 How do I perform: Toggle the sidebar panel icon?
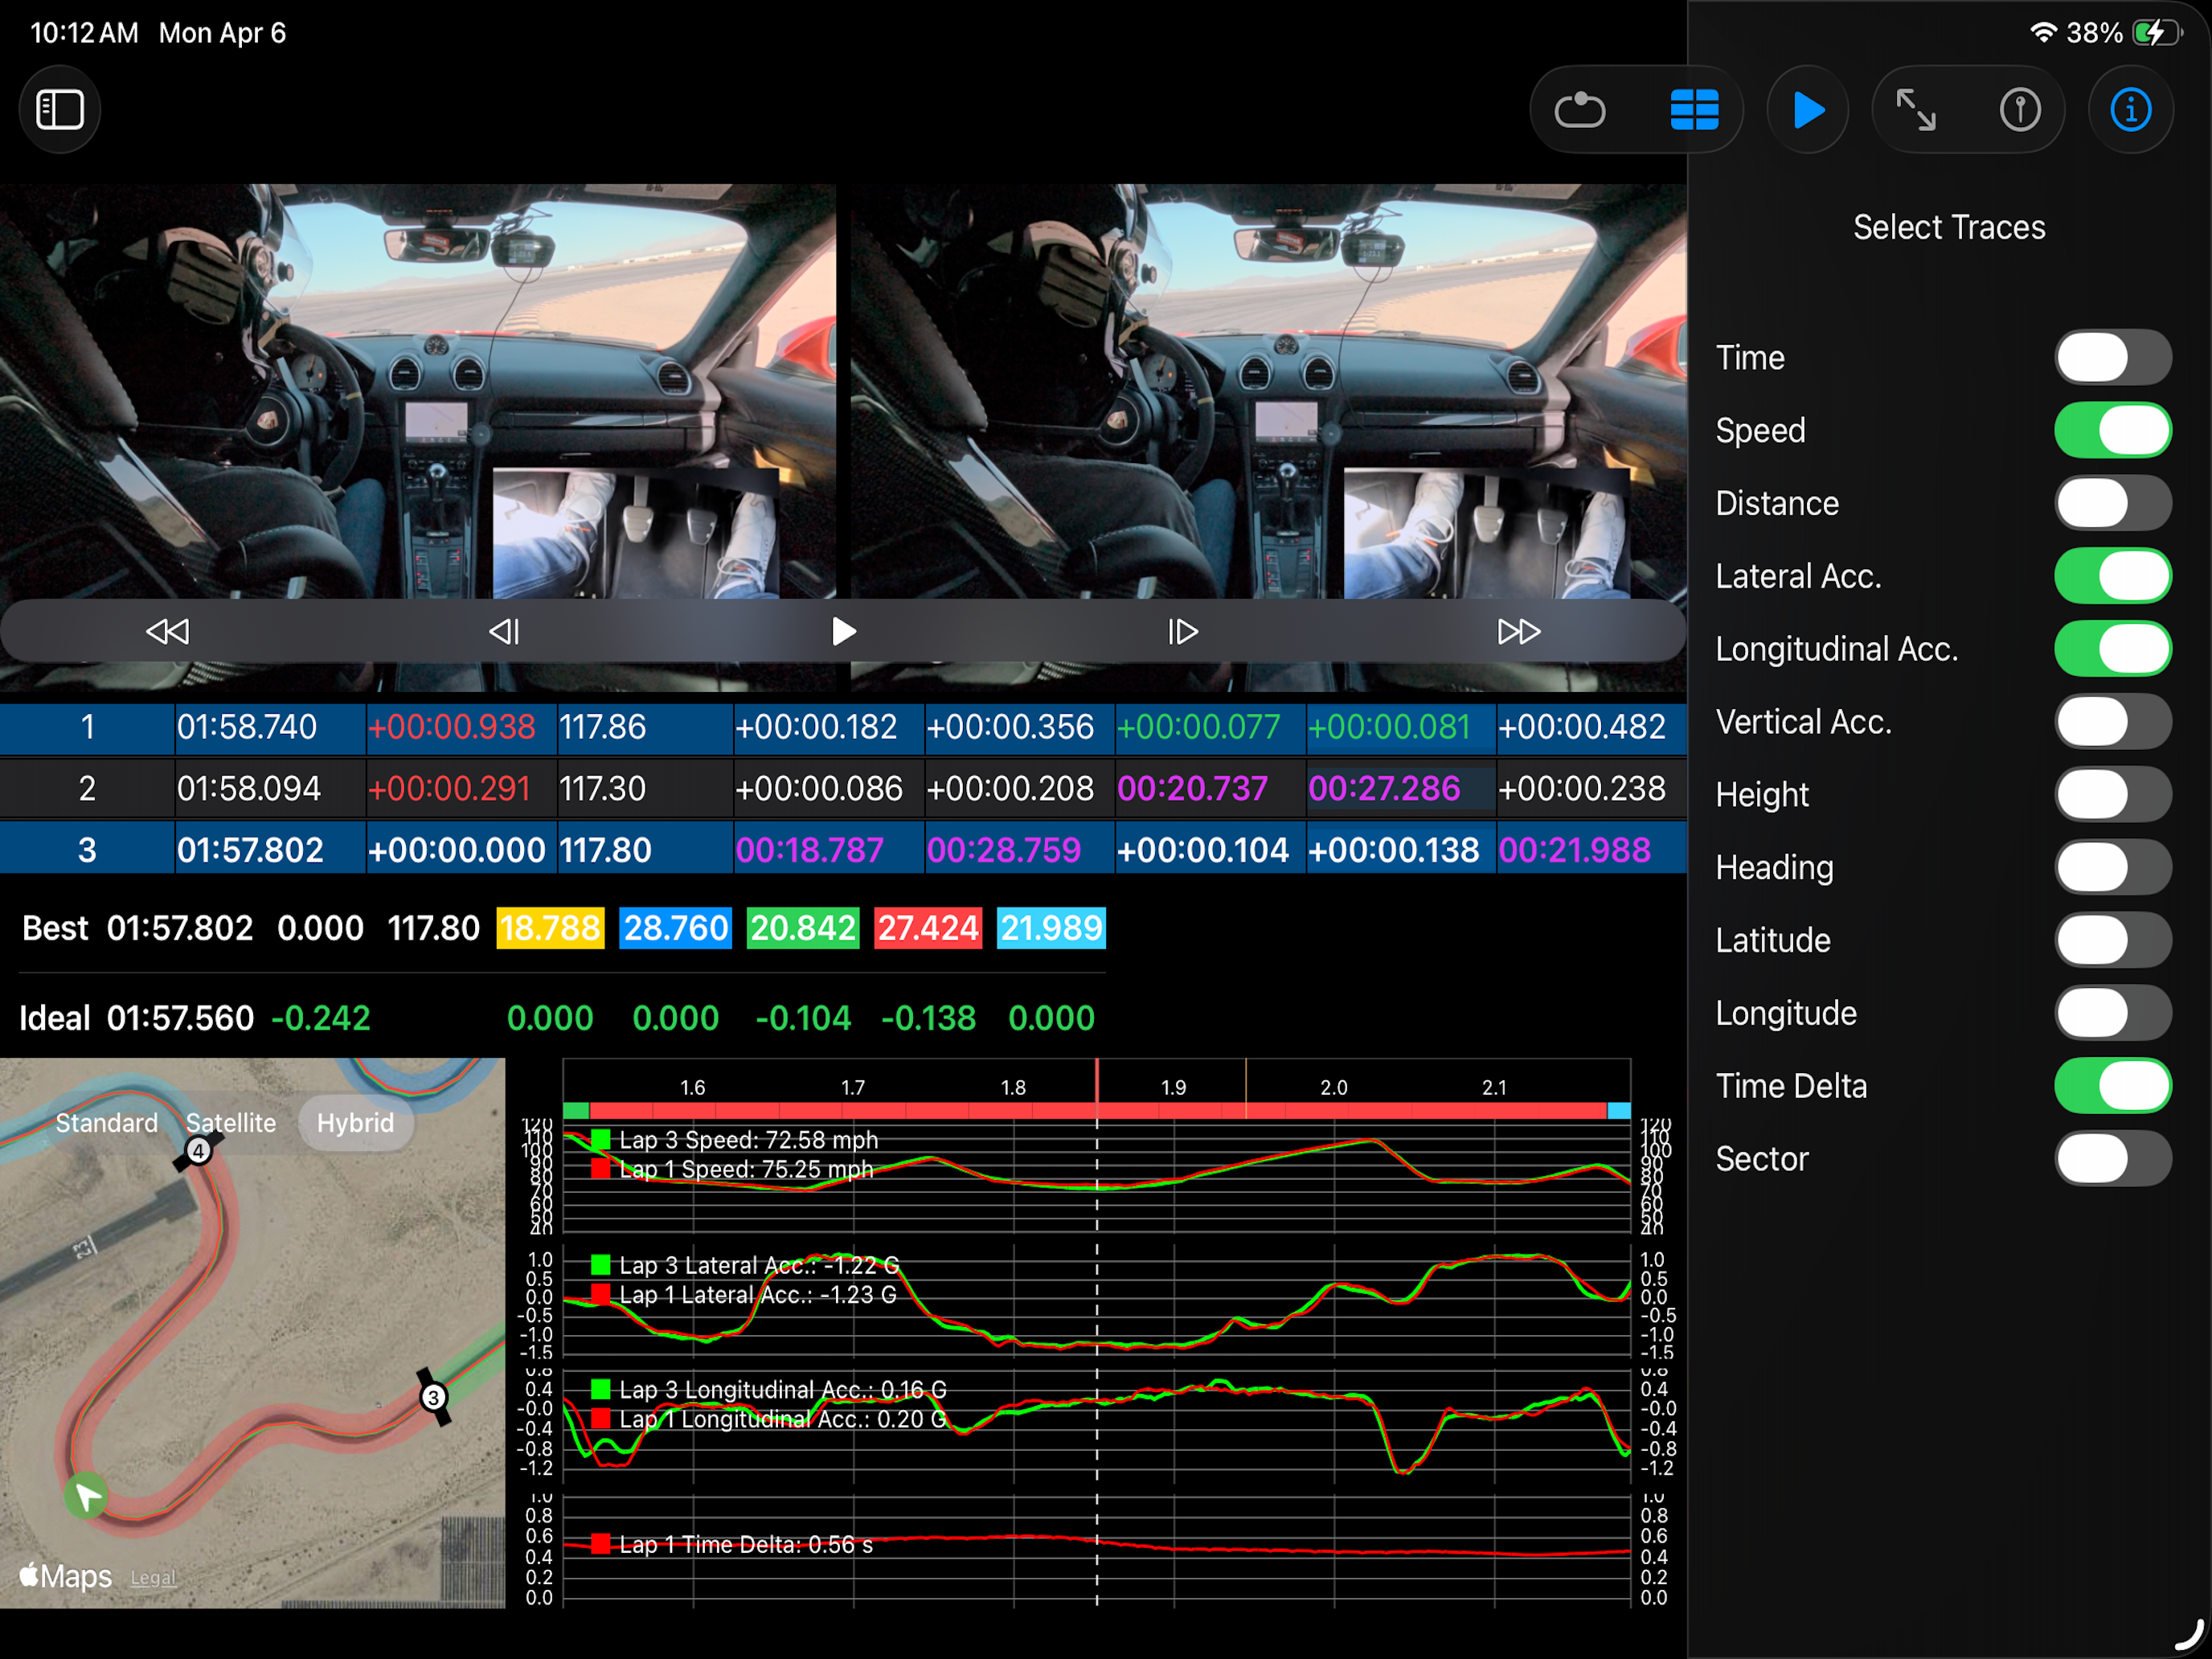(x=60, y=109)
